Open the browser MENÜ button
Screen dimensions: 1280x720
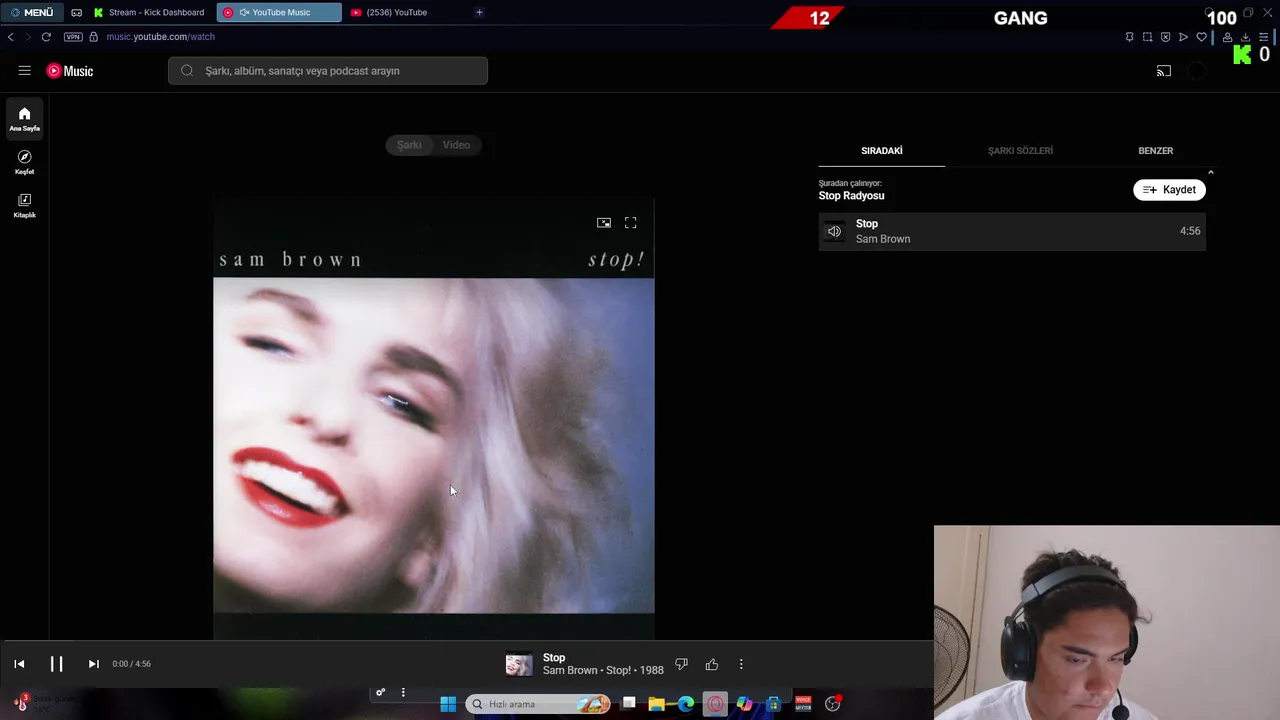(32, 12)
